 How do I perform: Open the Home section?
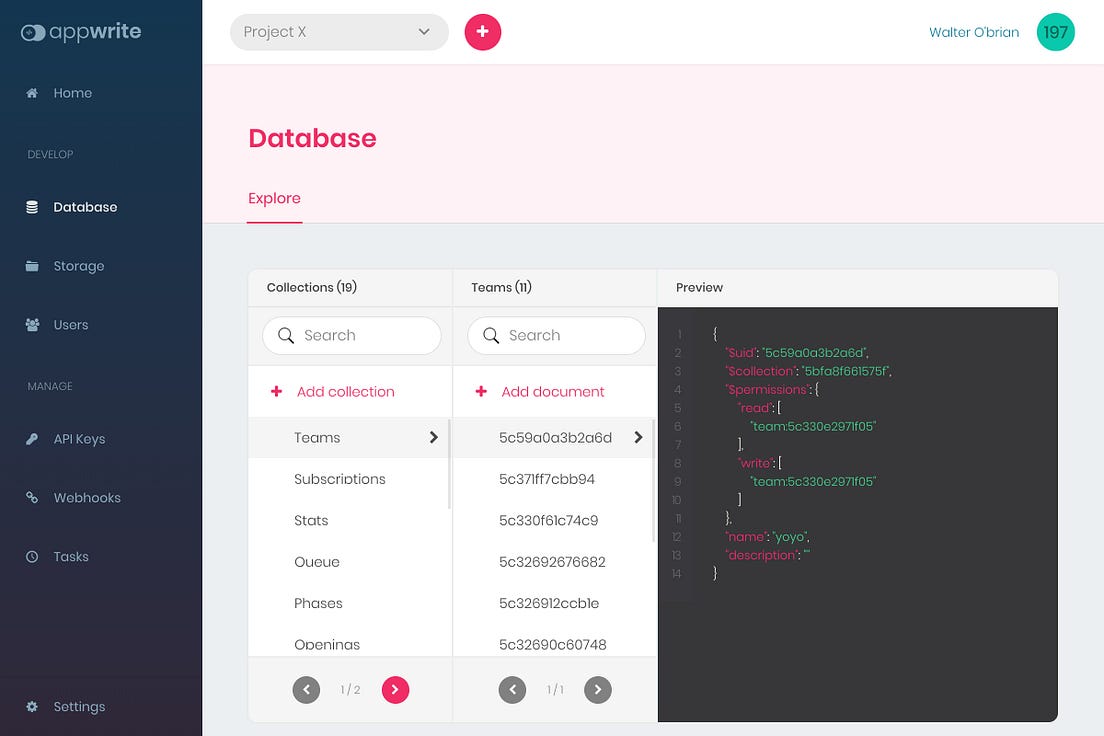click(x=72, y=92)
